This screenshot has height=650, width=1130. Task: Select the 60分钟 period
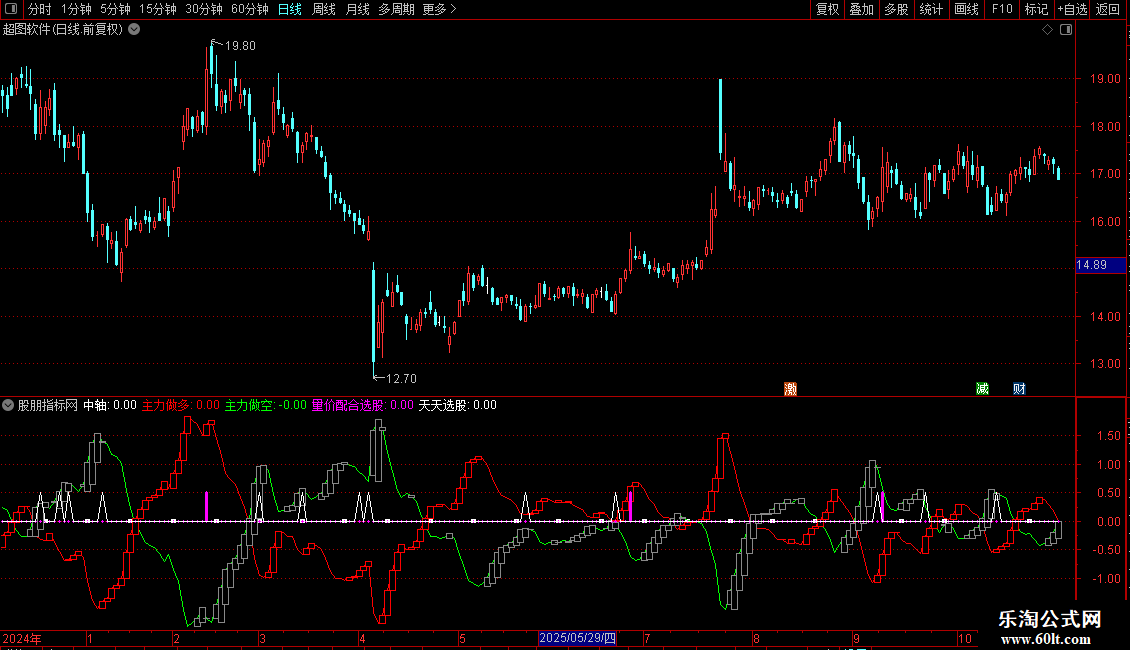(250, 9)
